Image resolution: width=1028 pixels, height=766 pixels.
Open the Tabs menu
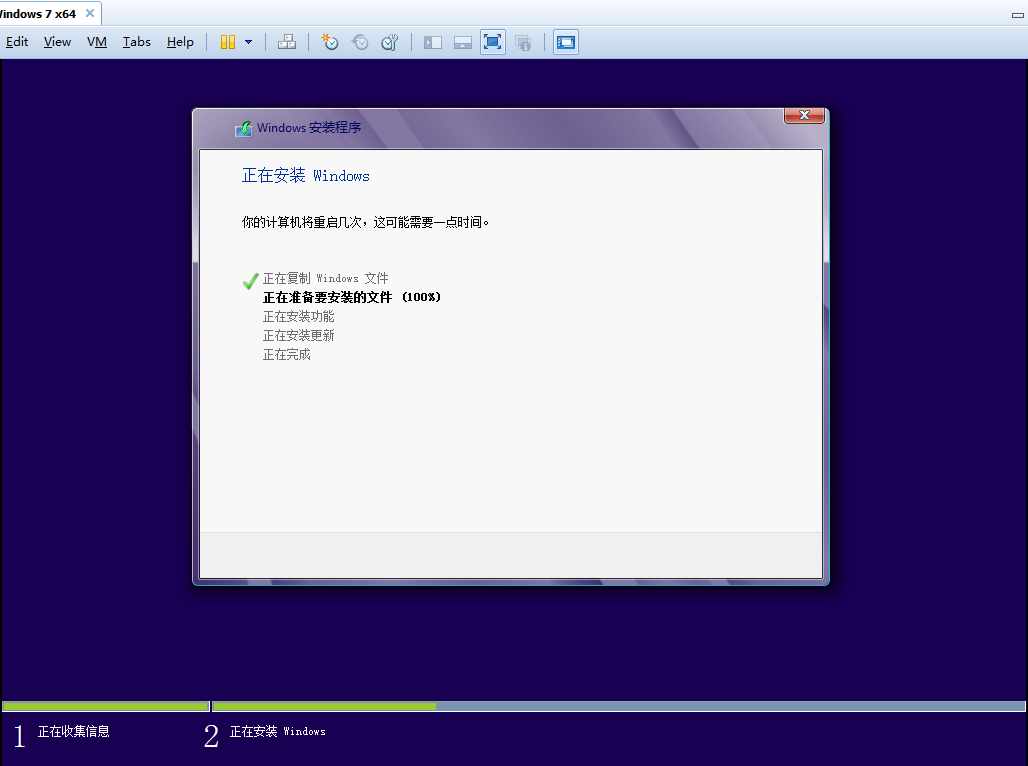point(136,42)
